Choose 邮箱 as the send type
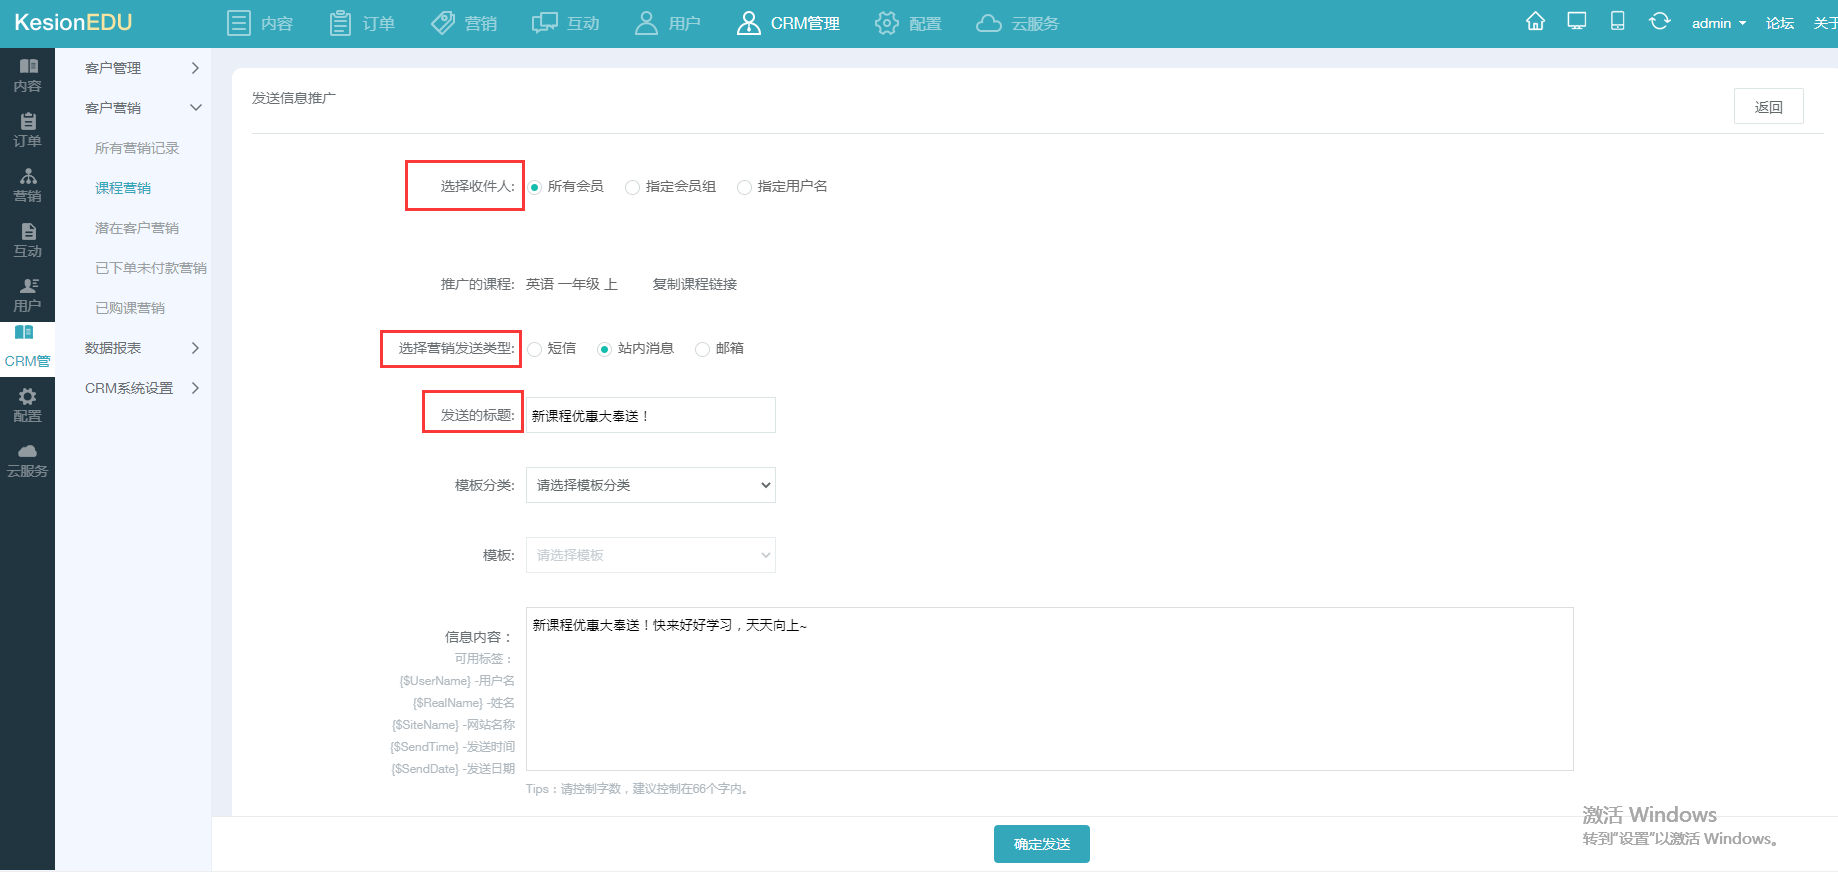This screenshot has height=872, width=1838. pyautogui.click(x=702, y=349)
